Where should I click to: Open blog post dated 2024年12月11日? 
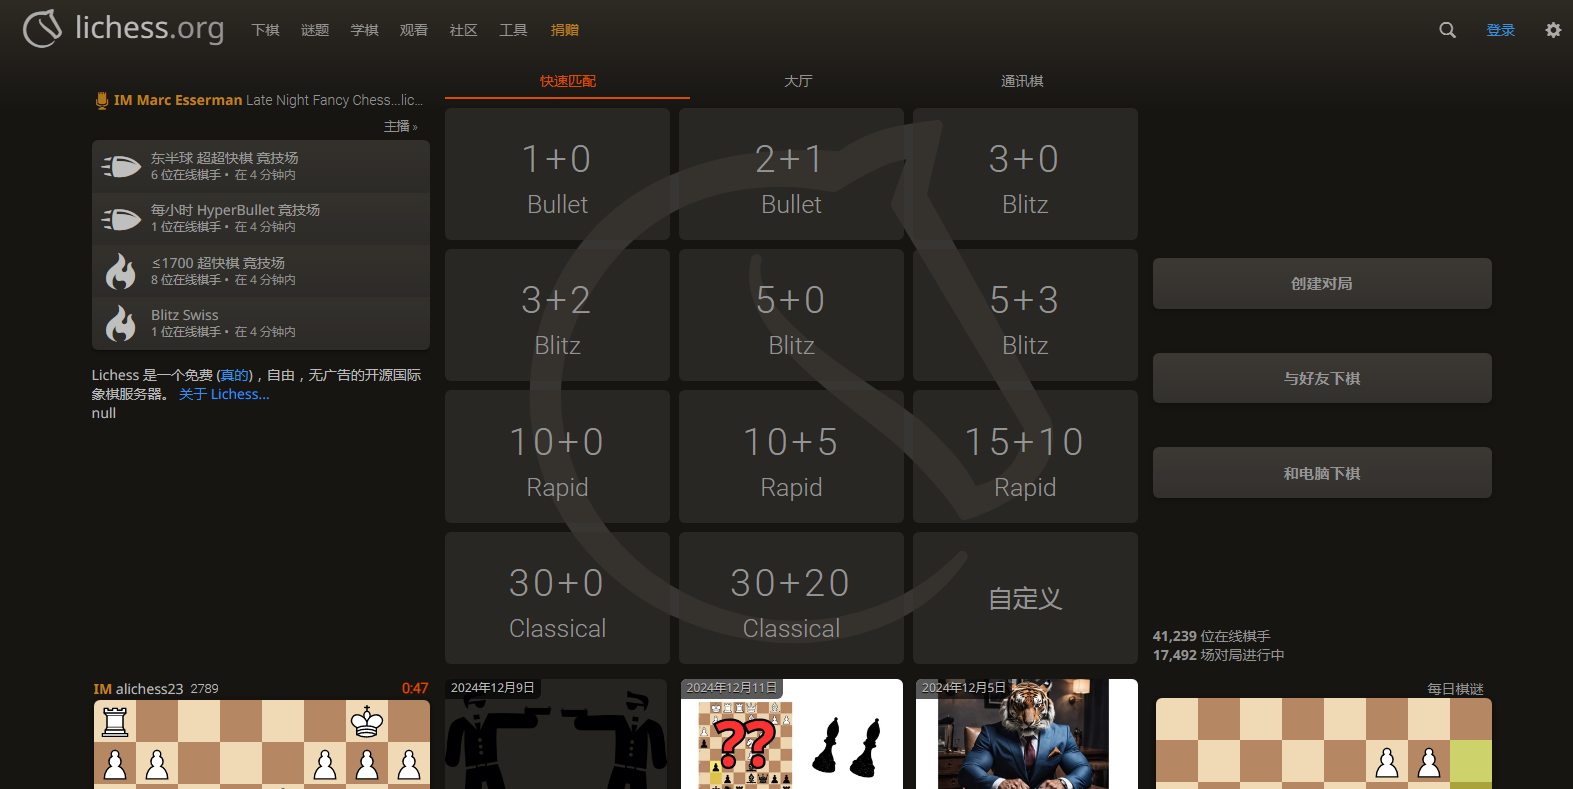tap(792, 734)
